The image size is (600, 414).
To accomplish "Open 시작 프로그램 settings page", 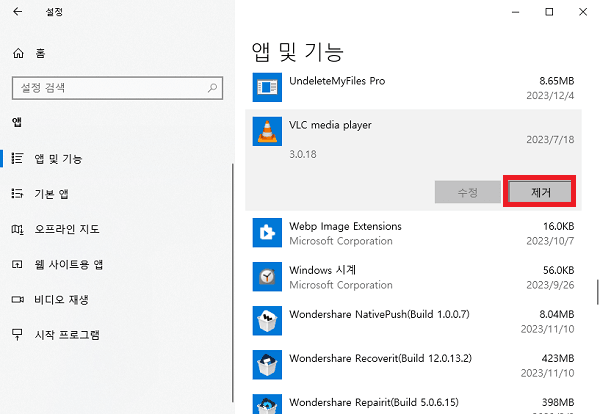I will (x=67, y=335).
